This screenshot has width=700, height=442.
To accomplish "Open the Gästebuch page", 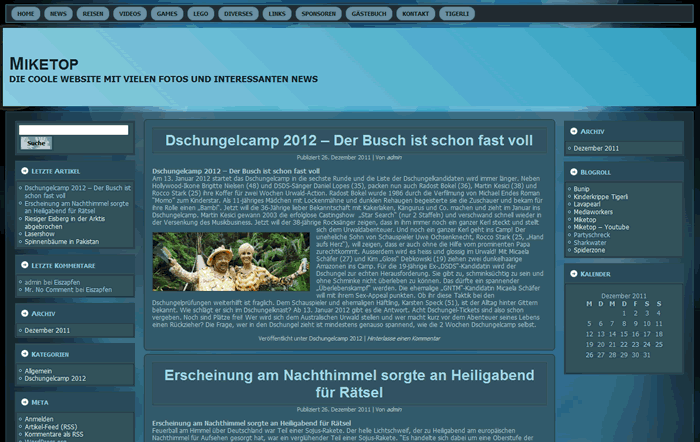I will pyautogui.click(x=369, y=14).
